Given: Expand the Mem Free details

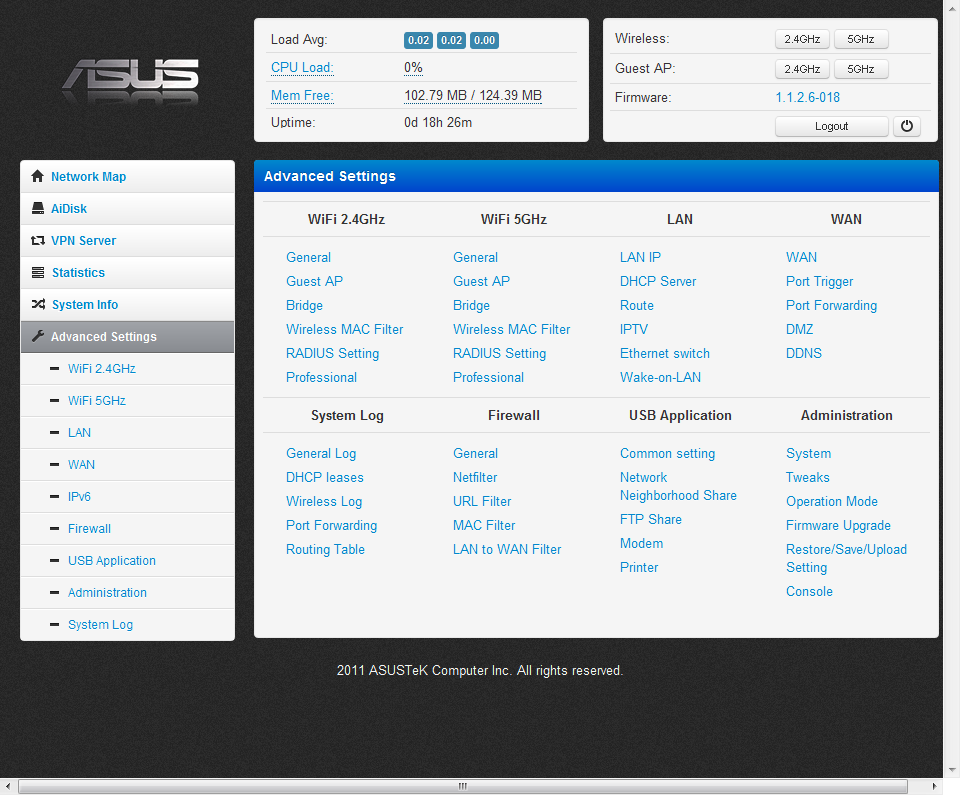Looking at the screenshot, I should [x=301, y=96].
